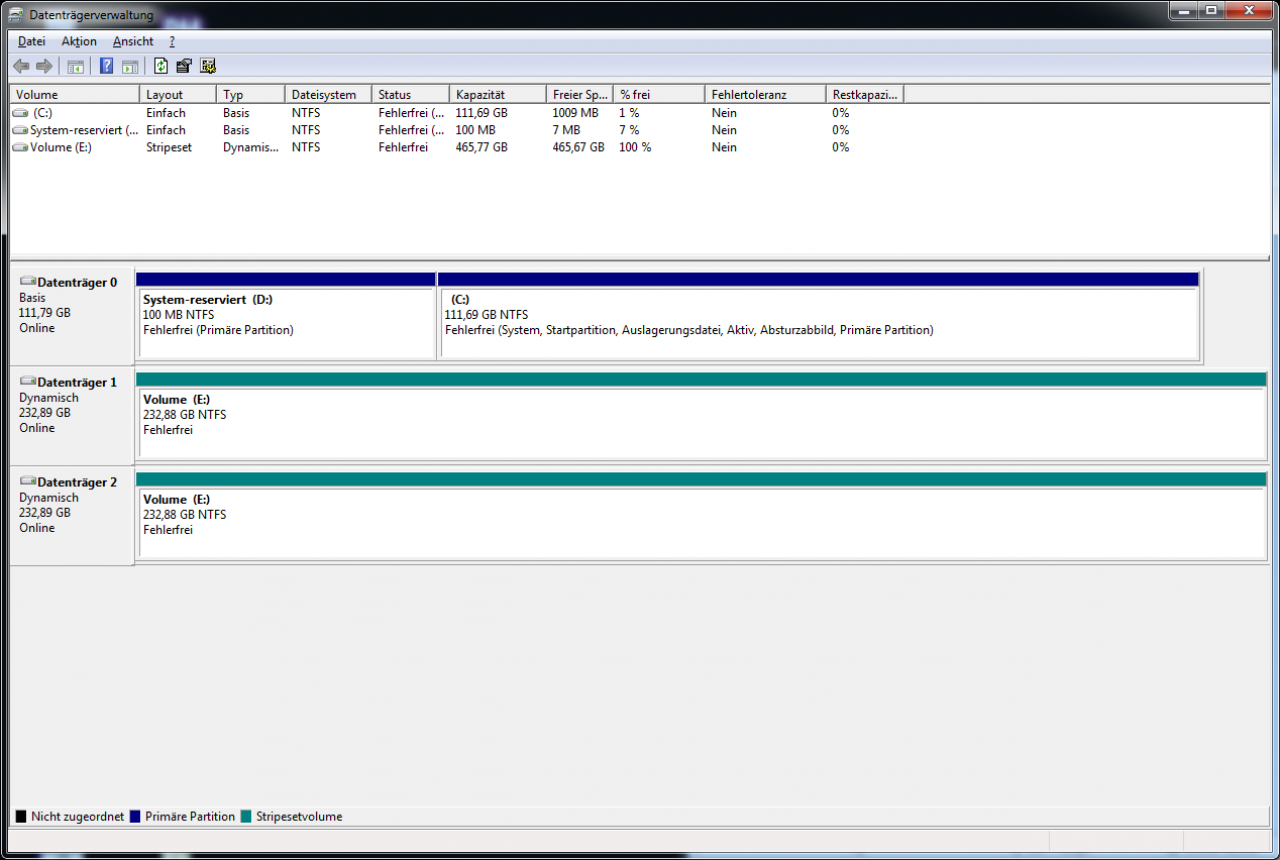The image size is (1280, 860).
Task: Select Volume (E:) block on Datenträger 1
Action: (701, 415)
